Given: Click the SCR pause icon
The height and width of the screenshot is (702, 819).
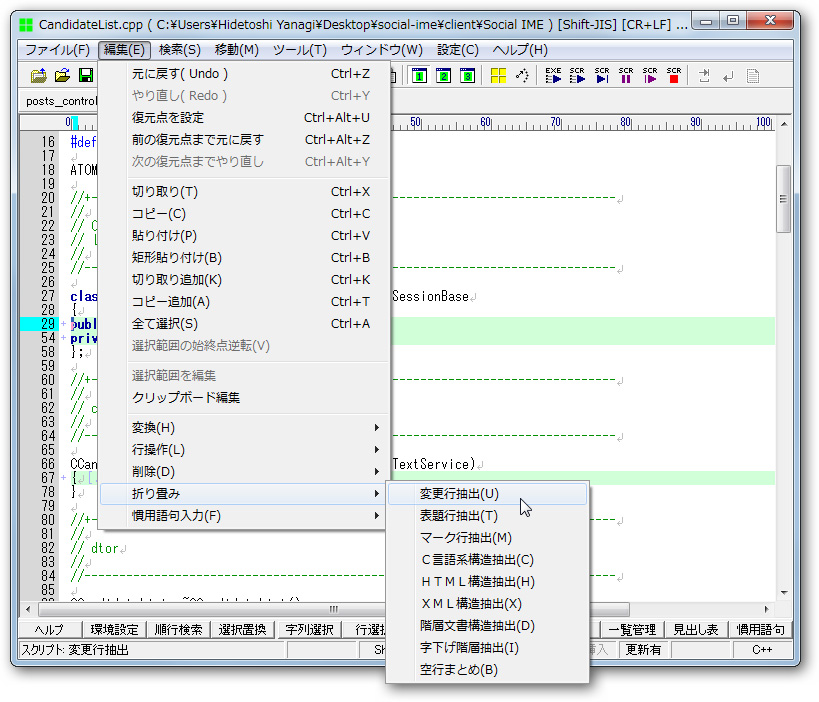Looking at the screenshot, I should tap(626, 76).
